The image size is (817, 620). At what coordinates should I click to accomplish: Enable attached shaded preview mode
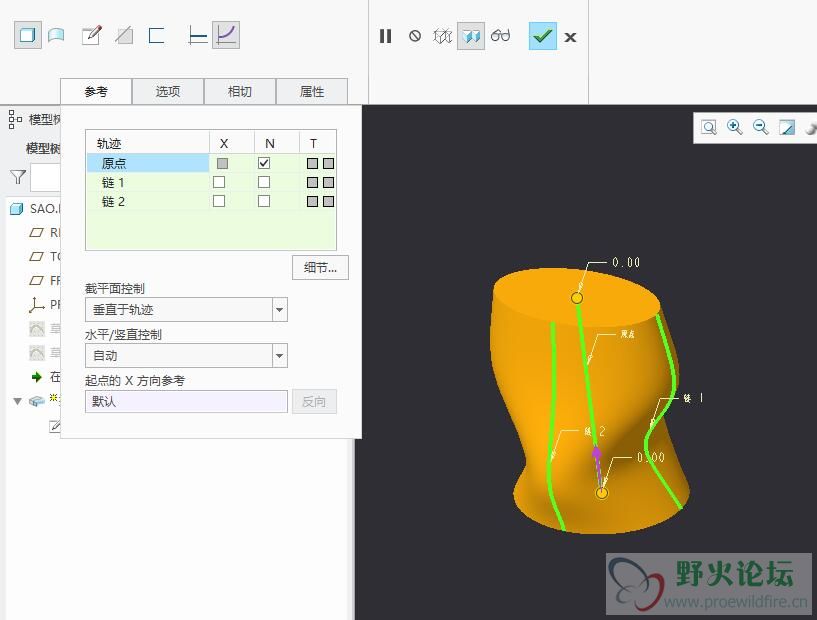pyautogui.click(x=471, y=36)
